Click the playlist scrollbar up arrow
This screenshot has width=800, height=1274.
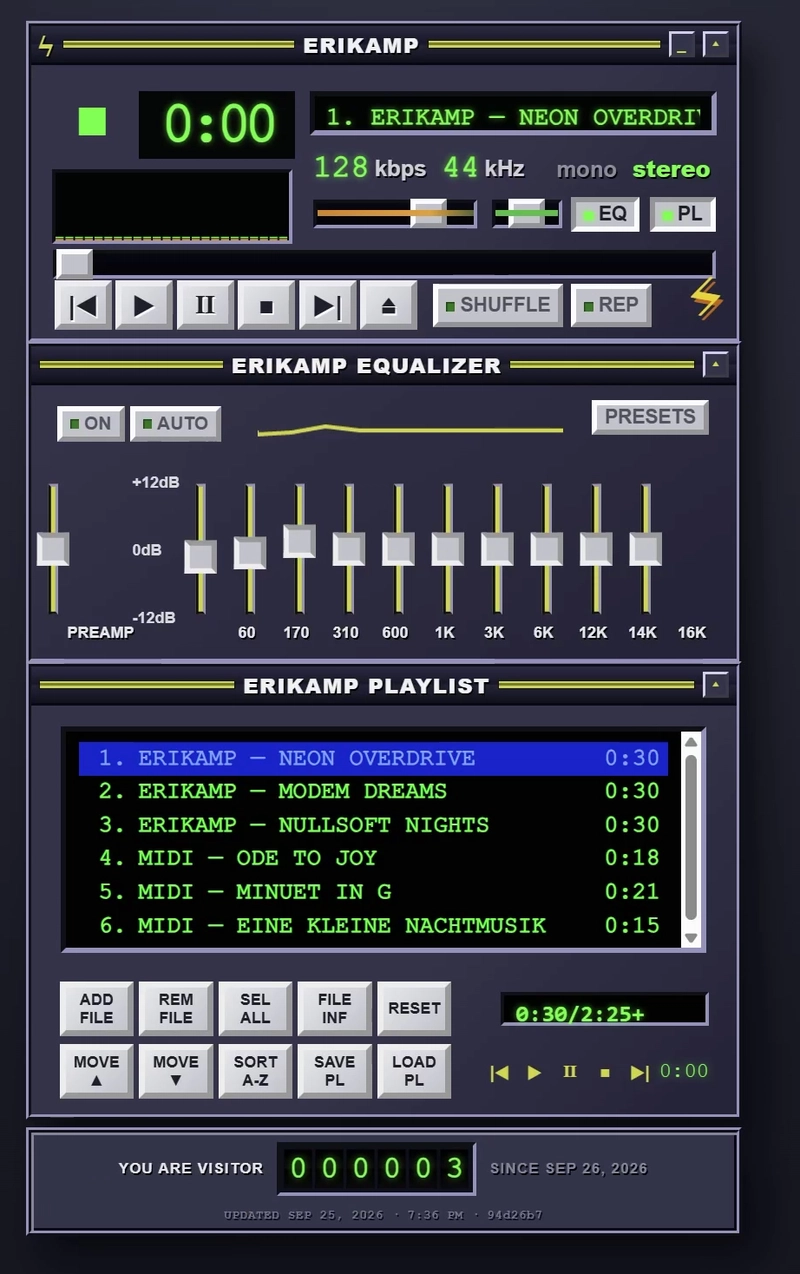690,741
